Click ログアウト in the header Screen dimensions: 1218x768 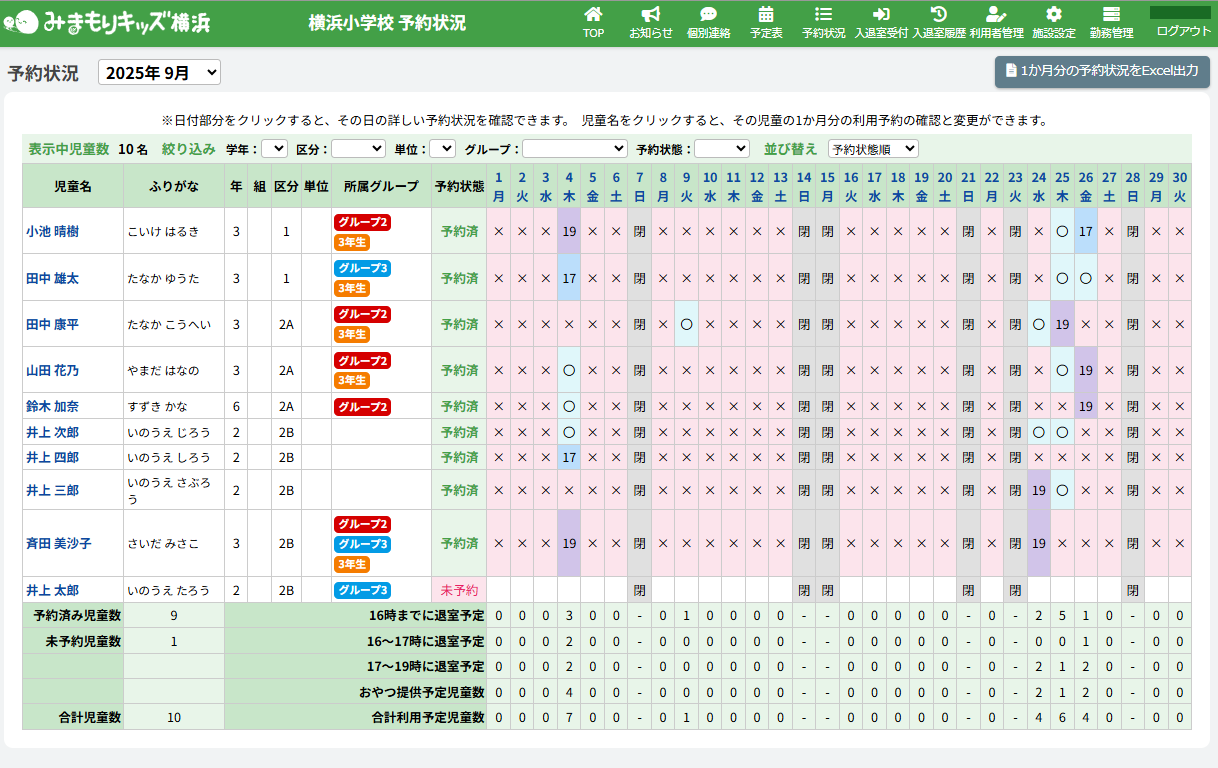pyautogui.click(x=1183, y=30)
